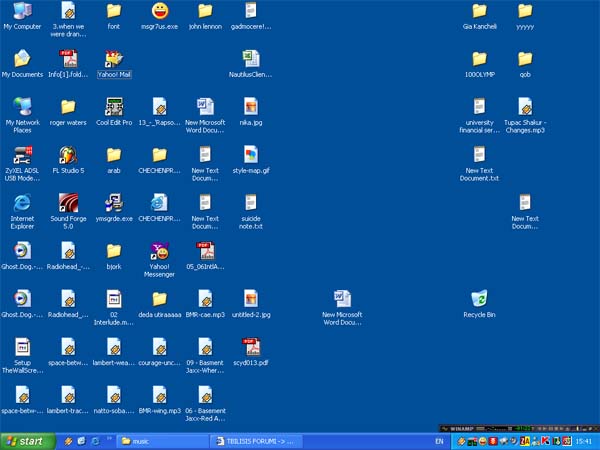The width and height of the screenshot is (600, 450).
Task: Click the Start button
Action: [28, 441]
